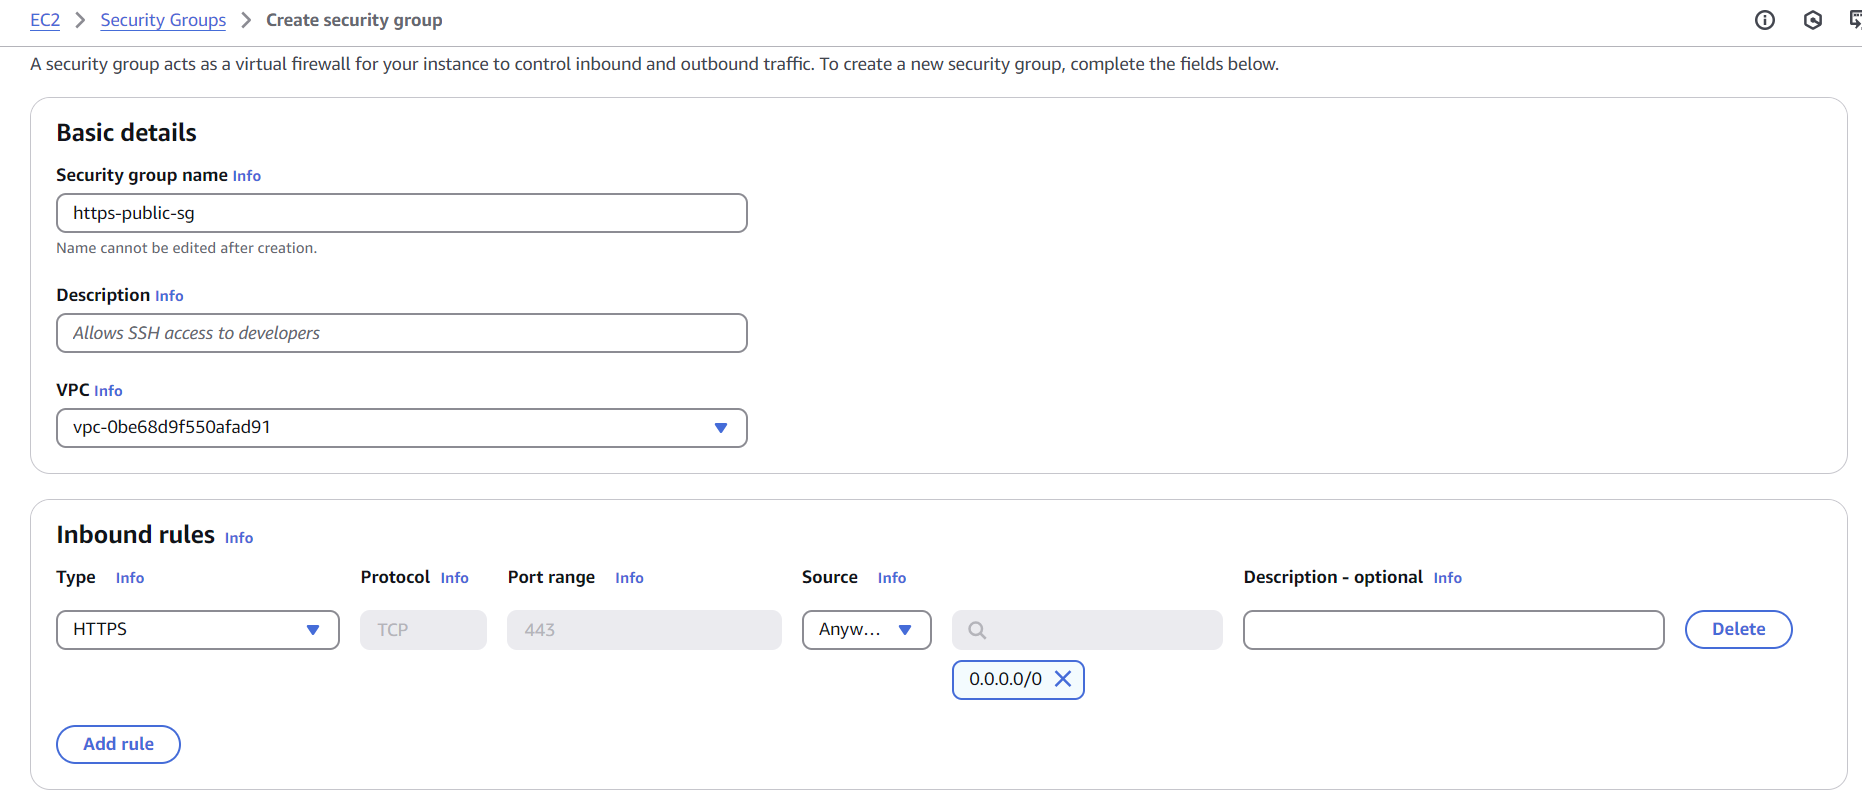1862x802 pixels.
Task: Expand the VPC dropdown
Action: coord(720,428)
